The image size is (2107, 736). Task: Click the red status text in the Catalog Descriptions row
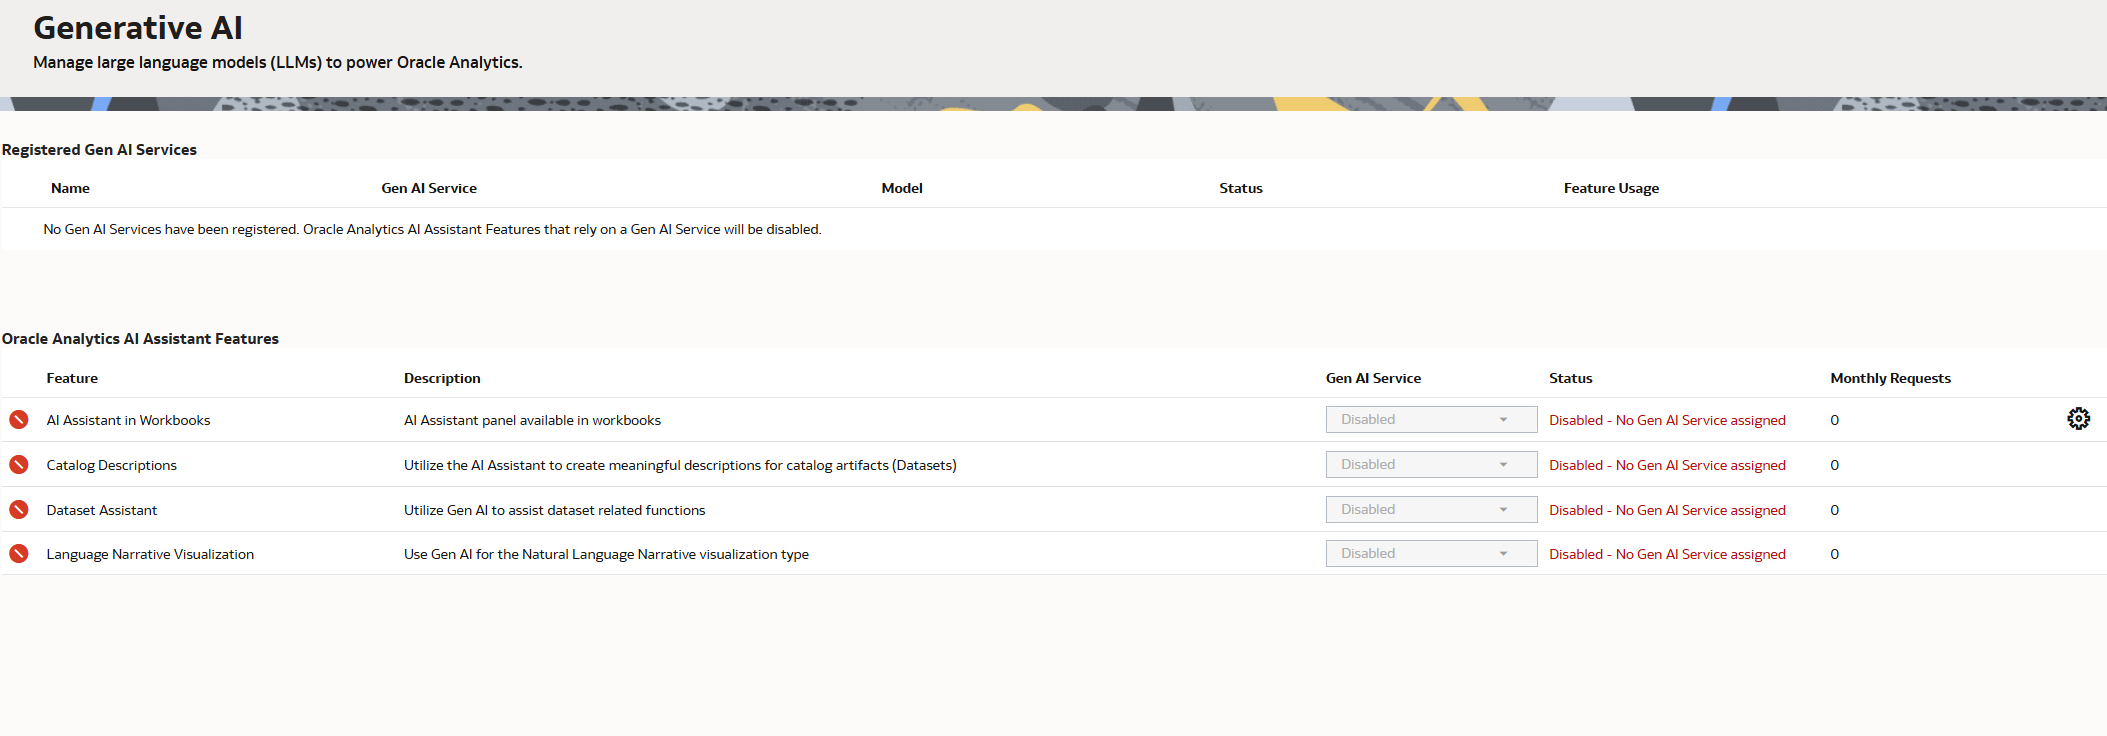pyautogui.click(x=1667, y=465)
